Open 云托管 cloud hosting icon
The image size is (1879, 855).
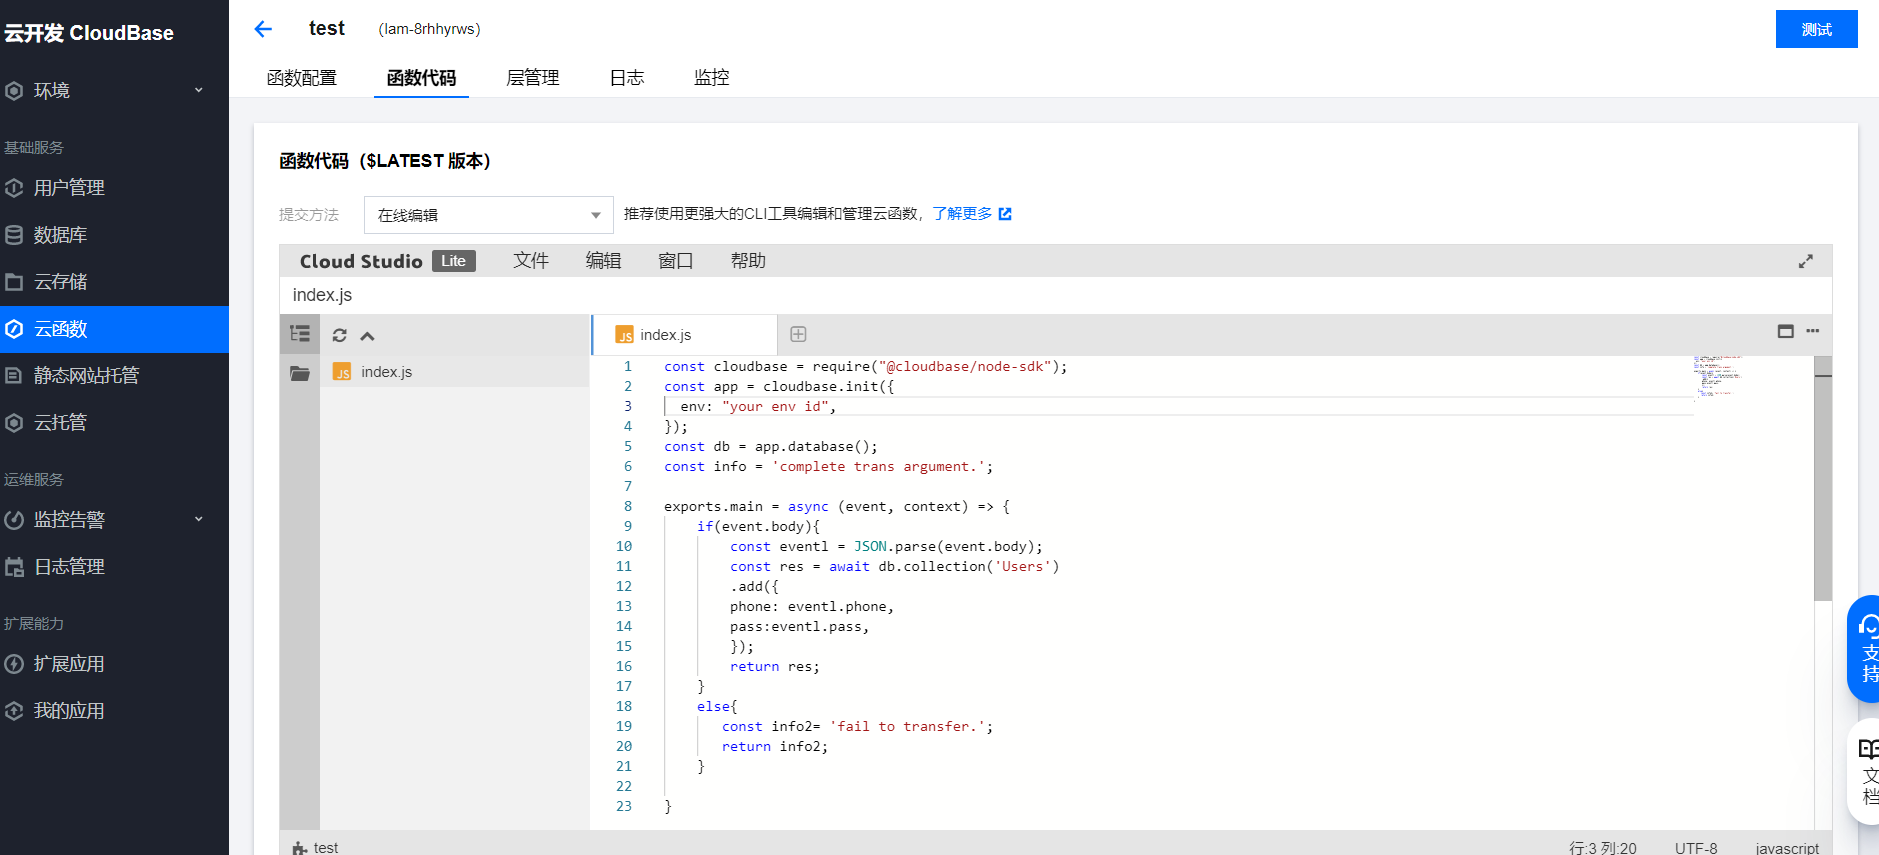pos(14,423)
